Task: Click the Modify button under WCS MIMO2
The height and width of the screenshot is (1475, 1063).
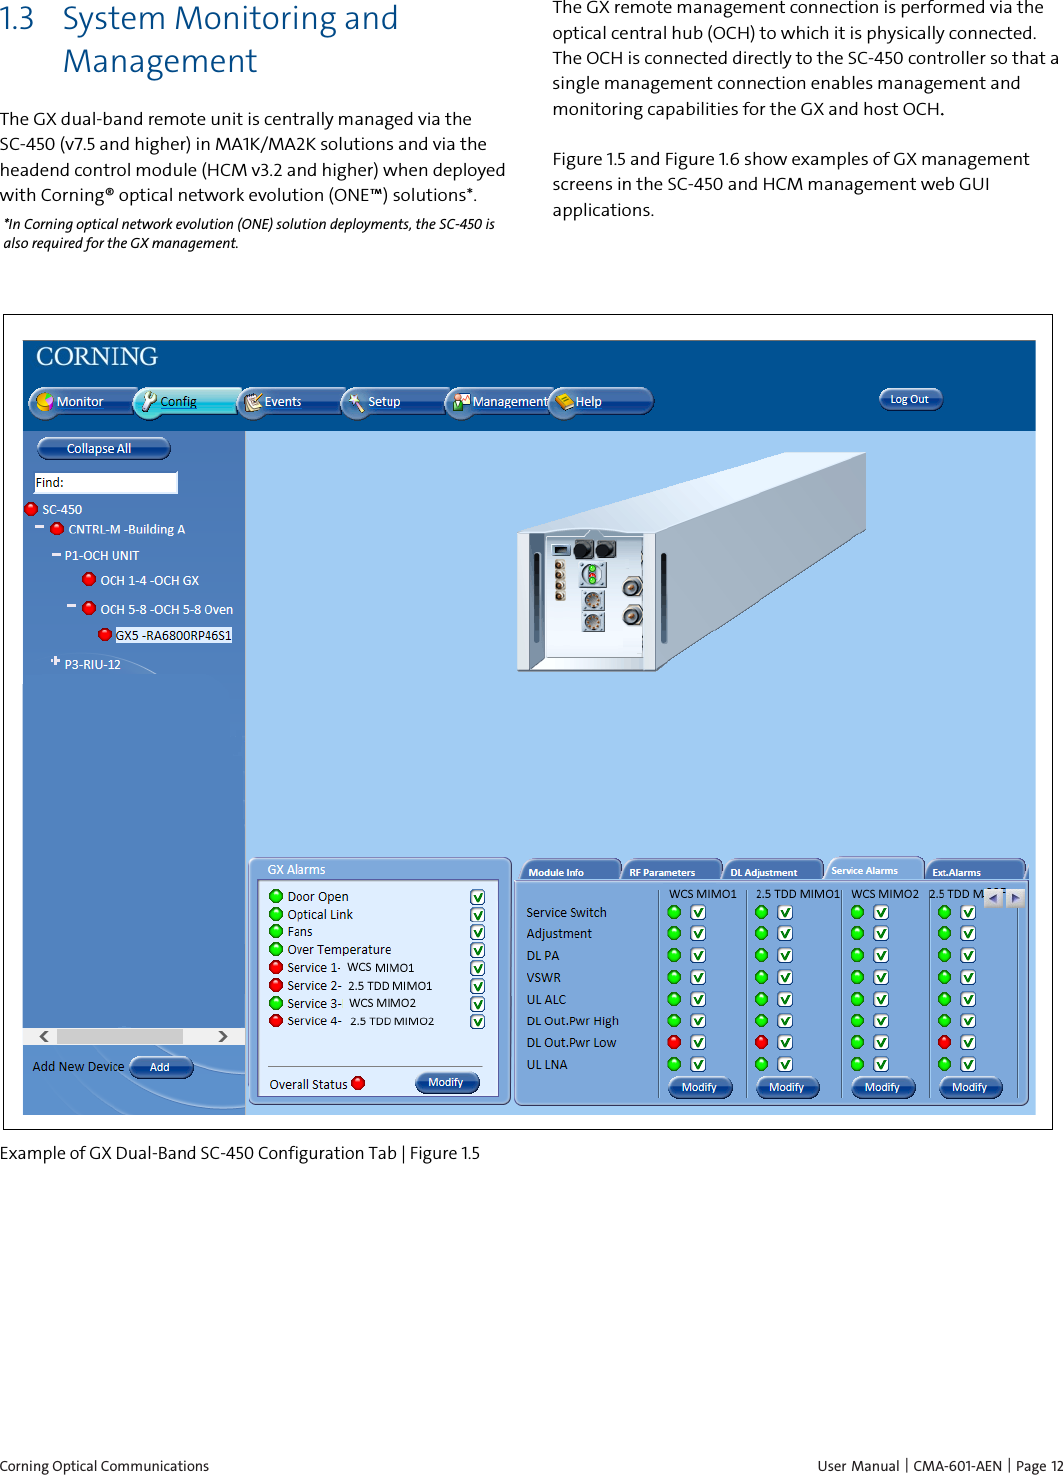Action: (x=883, y=1087)
